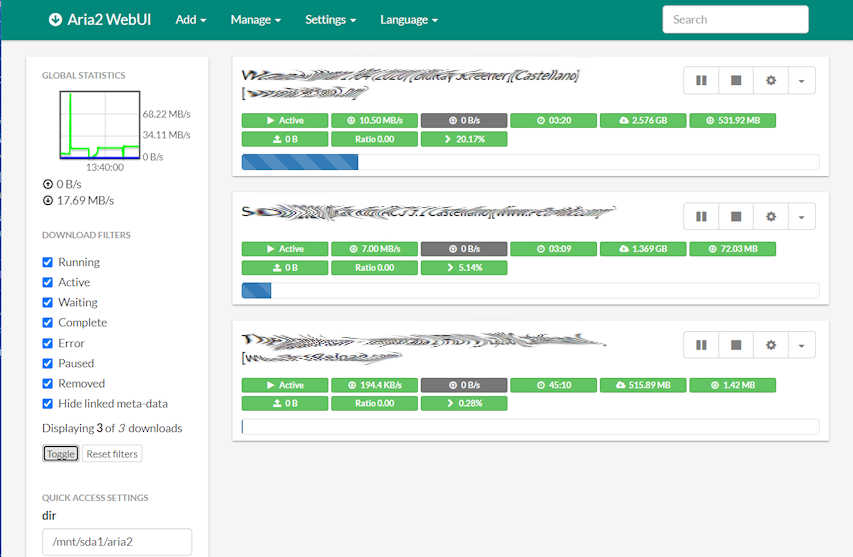Pause the download with 7.00 MB/s speed

[x=701, y=216]
